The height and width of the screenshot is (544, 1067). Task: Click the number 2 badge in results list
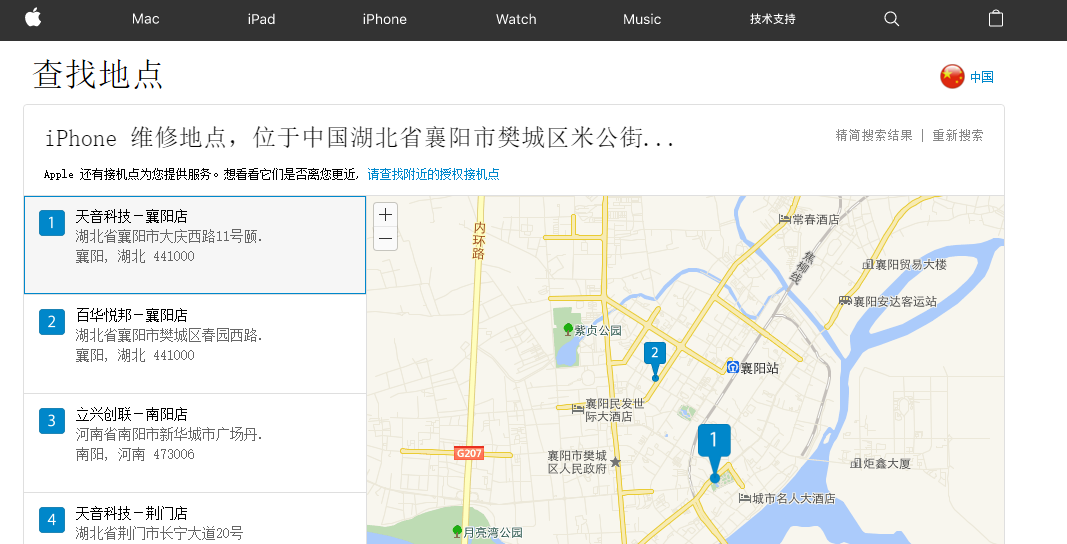52,321
